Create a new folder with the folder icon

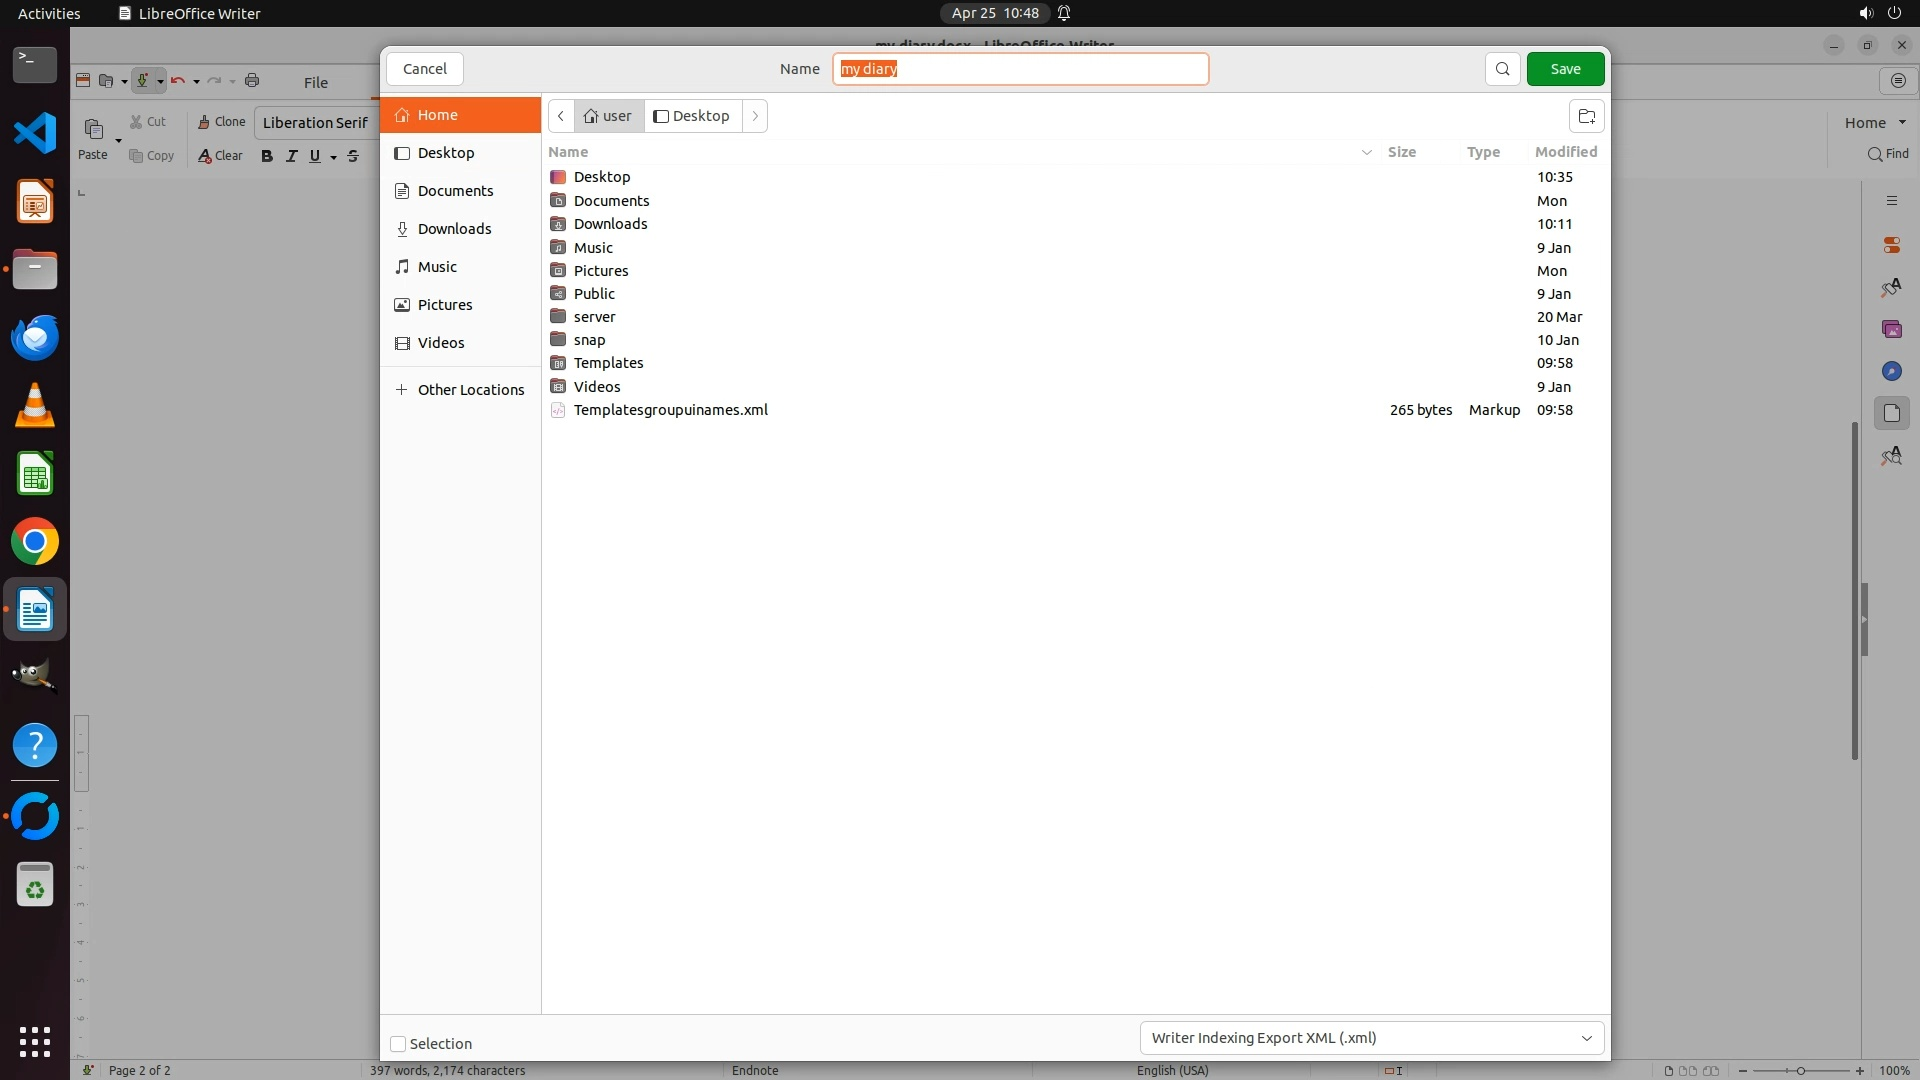[1586, 116]
